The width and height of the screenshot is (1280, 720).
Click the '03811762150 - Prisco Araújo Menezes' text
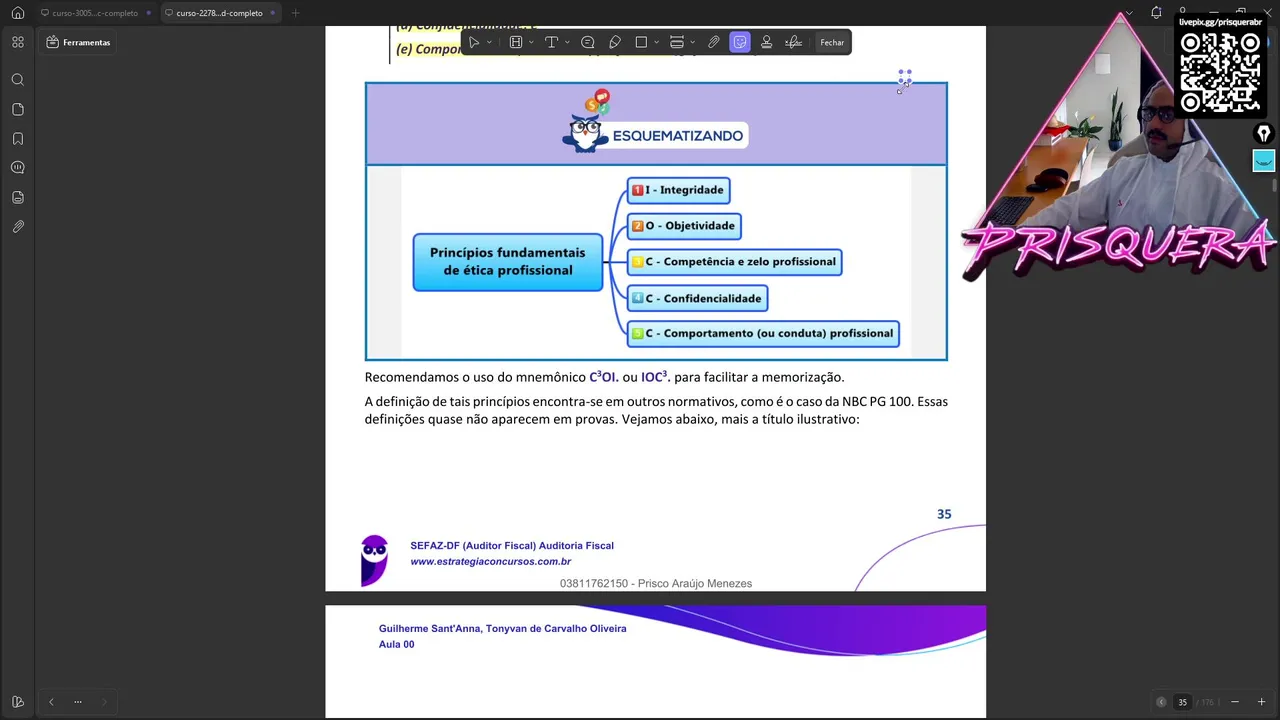coord(656,584)
